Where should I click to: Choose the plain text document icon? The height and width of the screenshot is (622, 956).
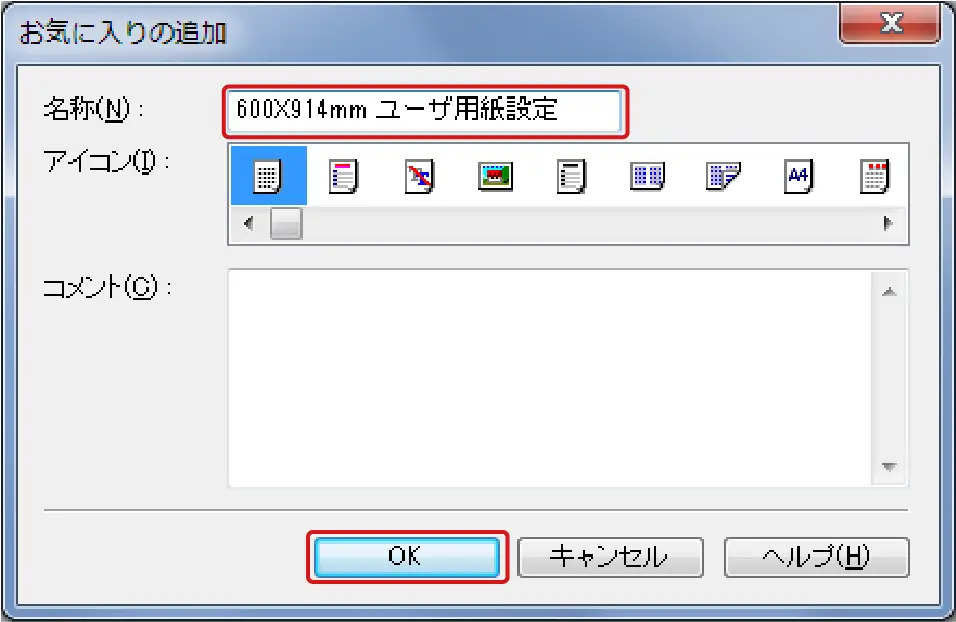571,176
